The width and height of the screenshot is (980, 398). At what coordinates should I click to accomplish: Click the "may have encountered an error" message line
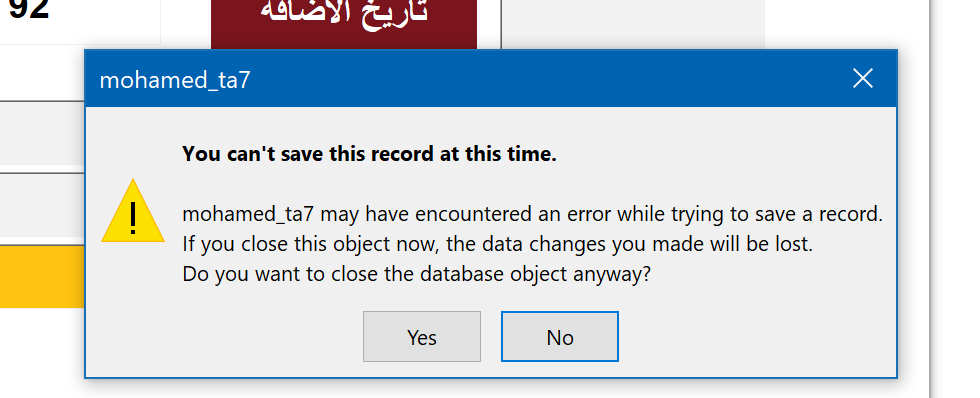[532, 214]
